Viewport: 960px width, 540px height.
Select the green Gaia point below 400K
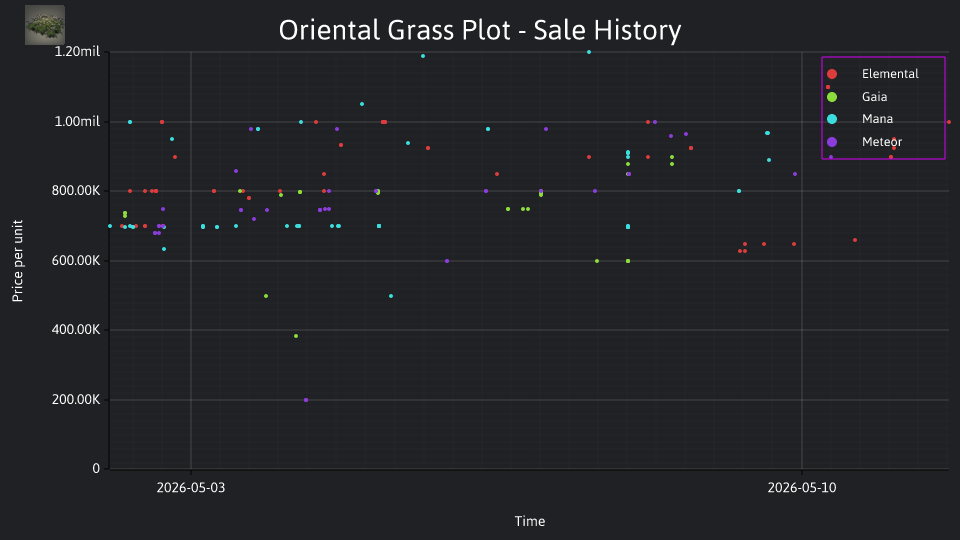pyautogui.click(x=296, y=336)
